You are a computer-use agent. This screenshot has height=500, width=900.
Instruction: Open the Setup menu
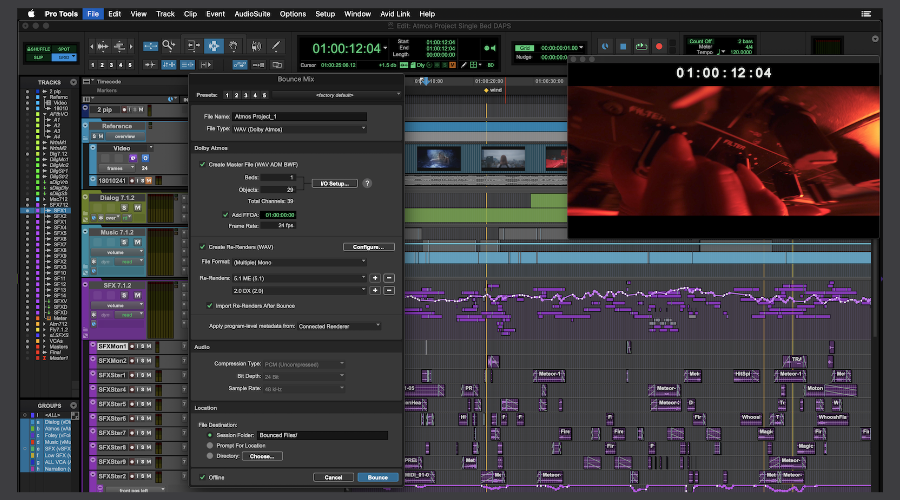325,14
